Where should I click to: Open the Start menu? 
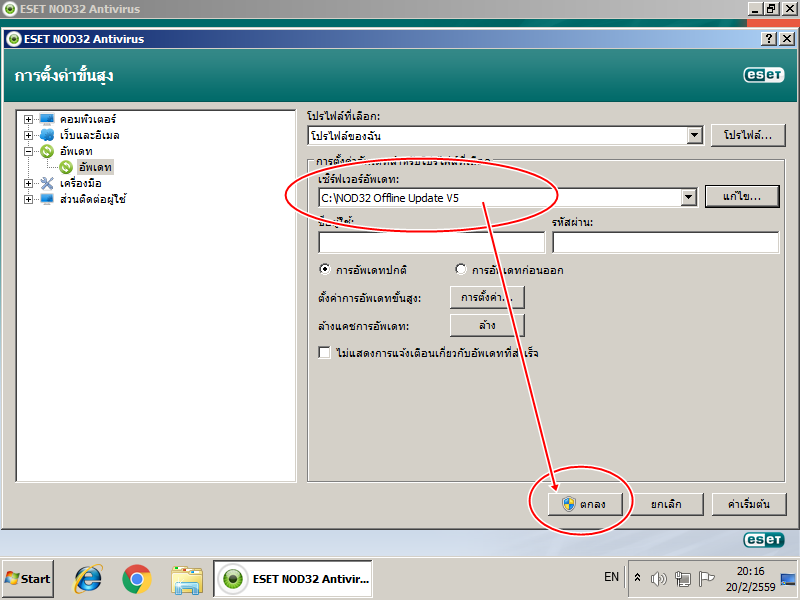(x=28, y=579)
